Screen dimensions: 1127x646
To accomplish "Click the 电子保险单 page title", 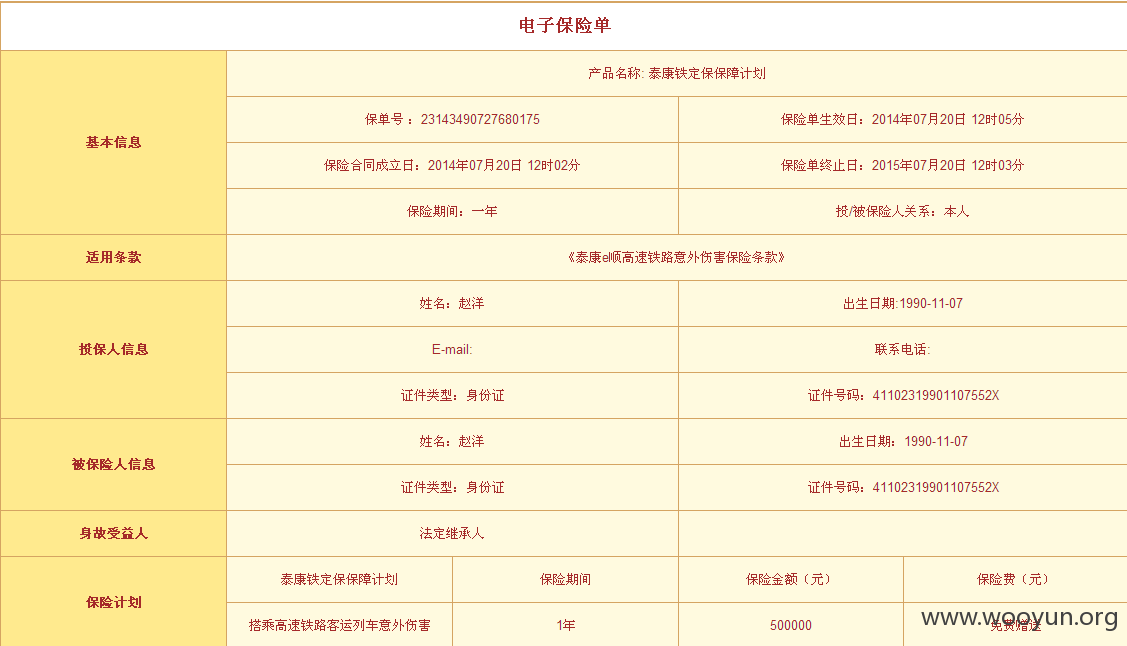I will [x=565, y=26].
